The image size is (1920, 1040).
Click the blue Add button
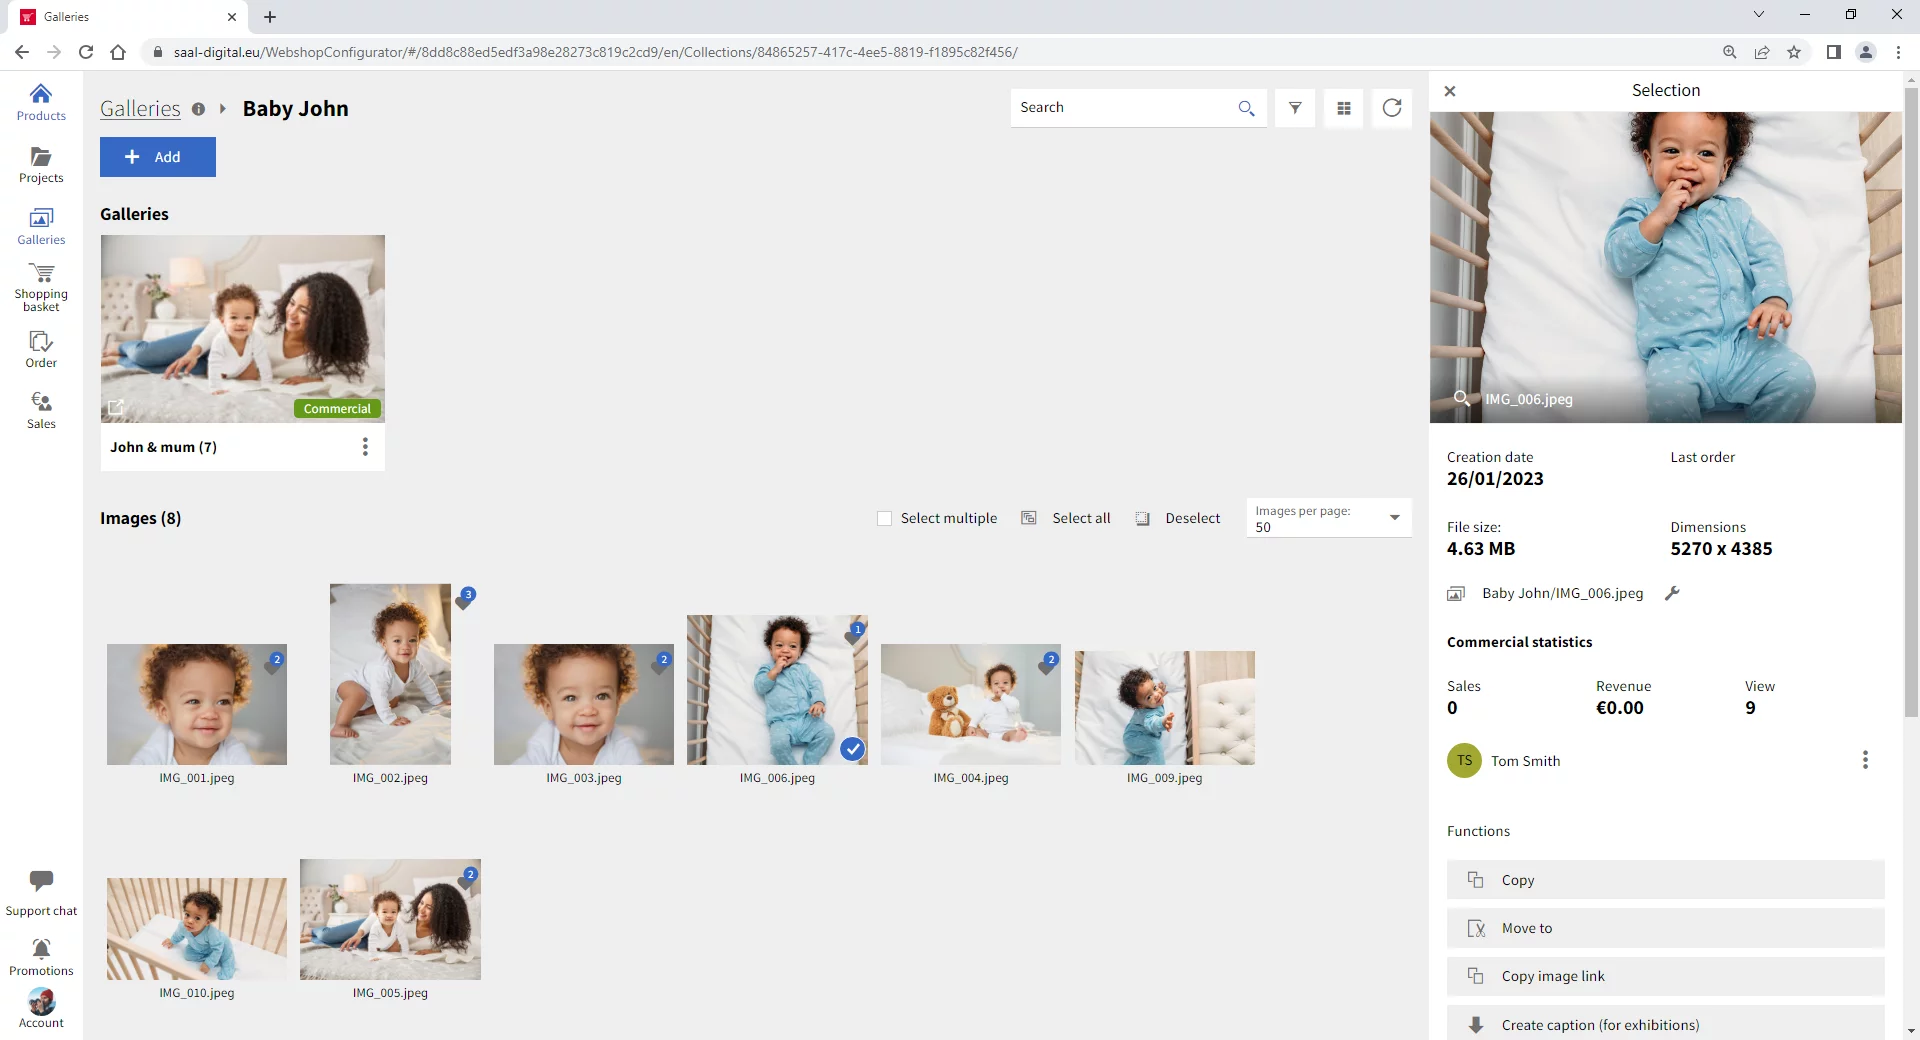point(158,157)
